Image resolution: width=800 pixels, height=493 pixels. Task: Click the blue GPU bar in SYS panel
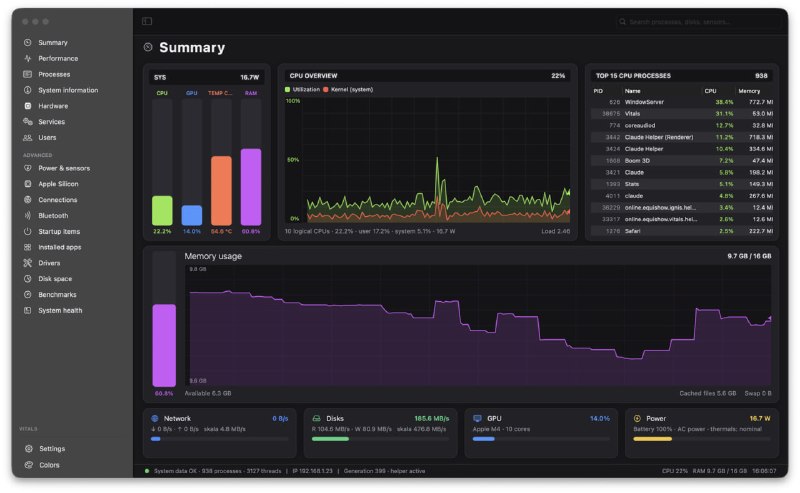tap(192, 215)
